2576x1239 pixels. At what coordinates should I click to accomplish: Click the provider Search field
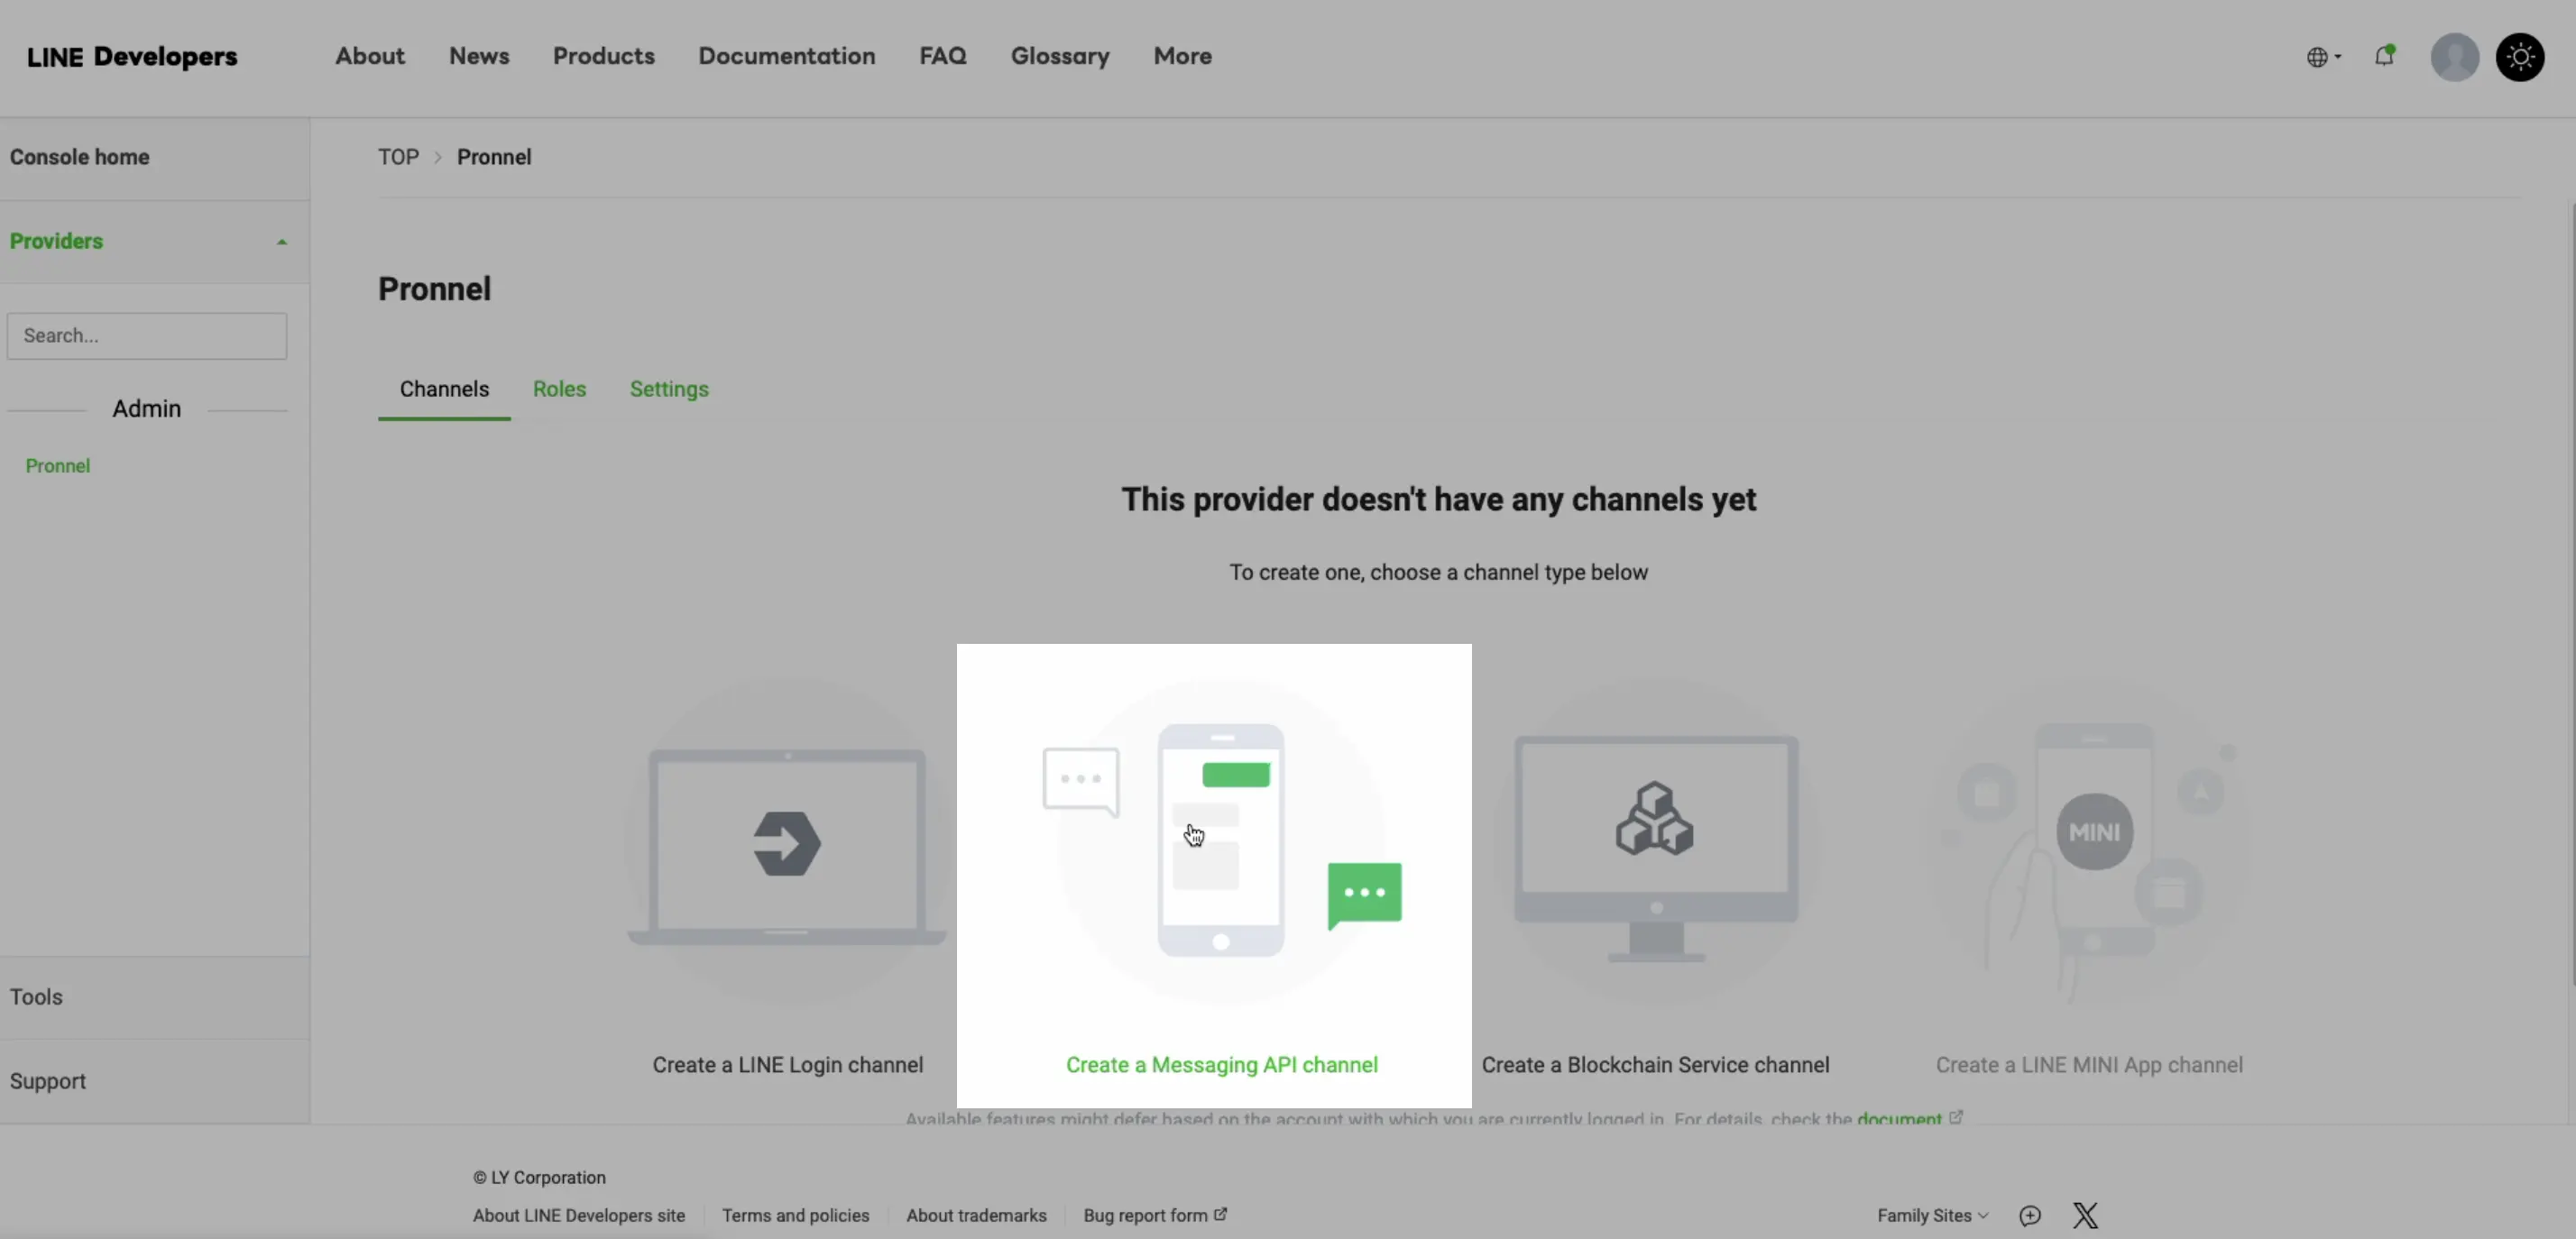click(147, 336)
